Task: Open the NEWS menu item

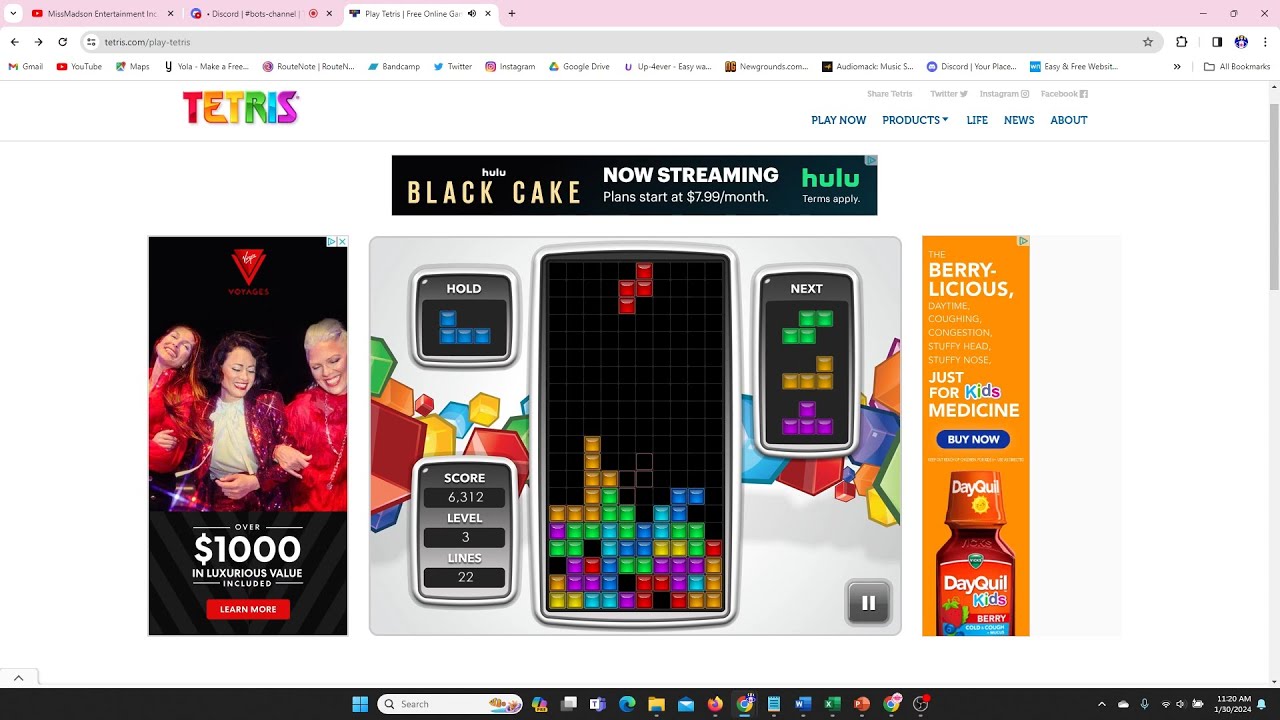Action: (1019, 120)
